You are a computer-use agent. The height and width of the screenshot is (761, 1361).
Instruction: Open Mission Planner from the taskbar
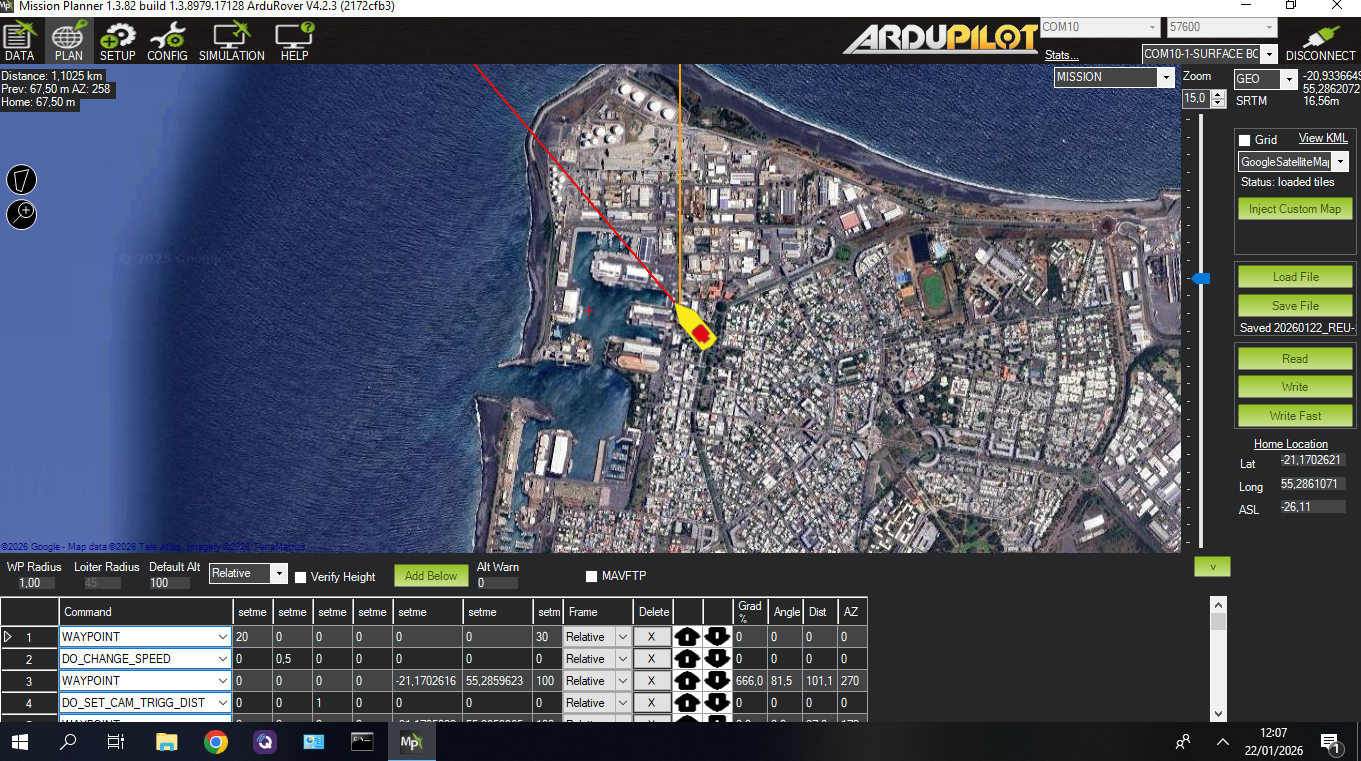[411, 742]
